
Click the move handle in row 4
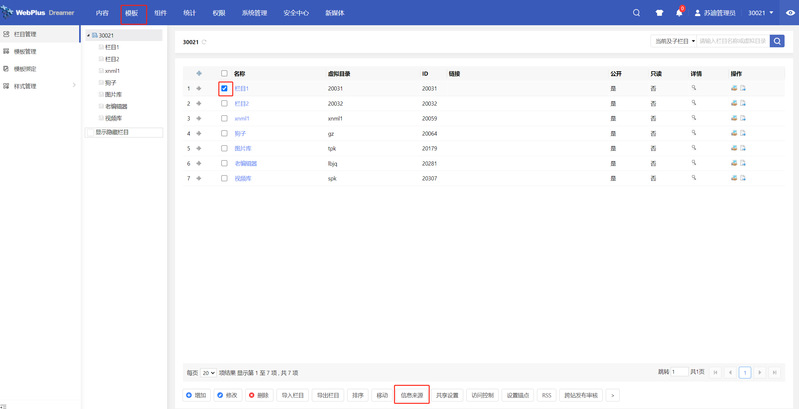coord(199,133)
